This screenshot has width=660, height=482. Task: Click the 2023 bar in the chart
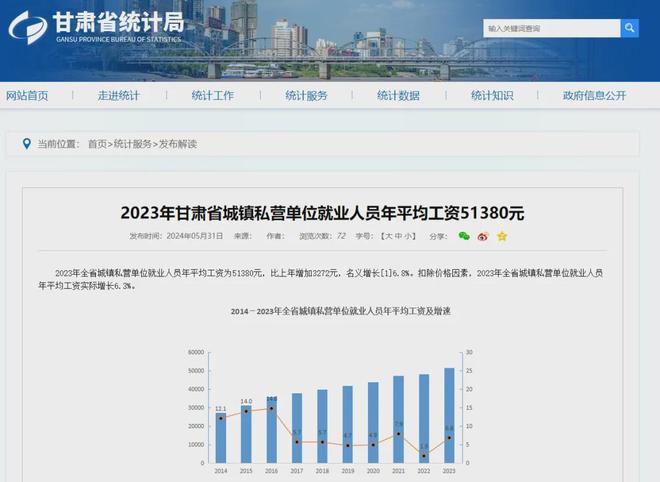[449, 415]
